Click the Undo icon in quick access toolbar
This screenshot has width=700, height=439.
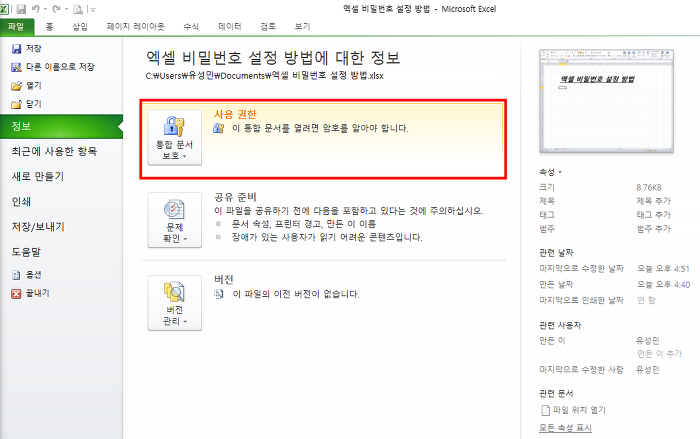(x=36, y=8)
